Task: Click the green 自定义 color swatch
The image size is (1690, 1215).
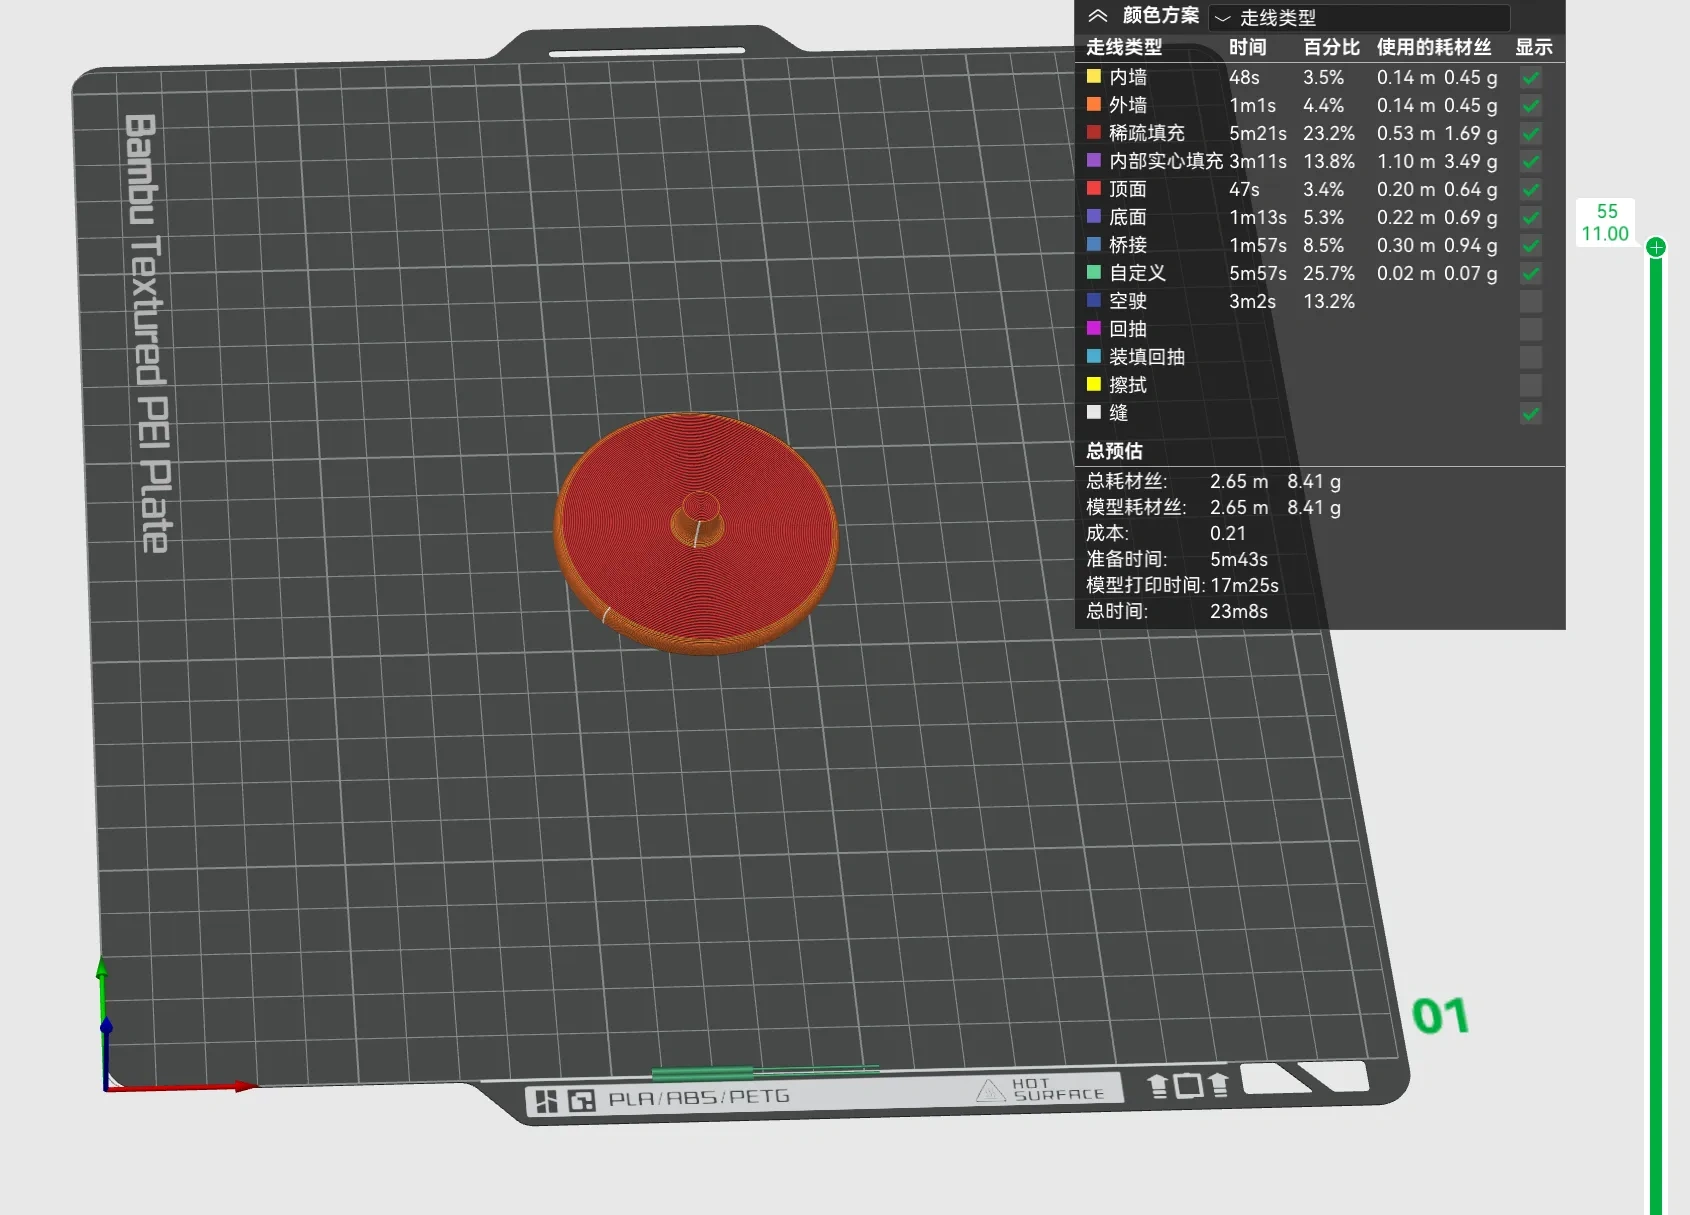Action: [1094, 272]
